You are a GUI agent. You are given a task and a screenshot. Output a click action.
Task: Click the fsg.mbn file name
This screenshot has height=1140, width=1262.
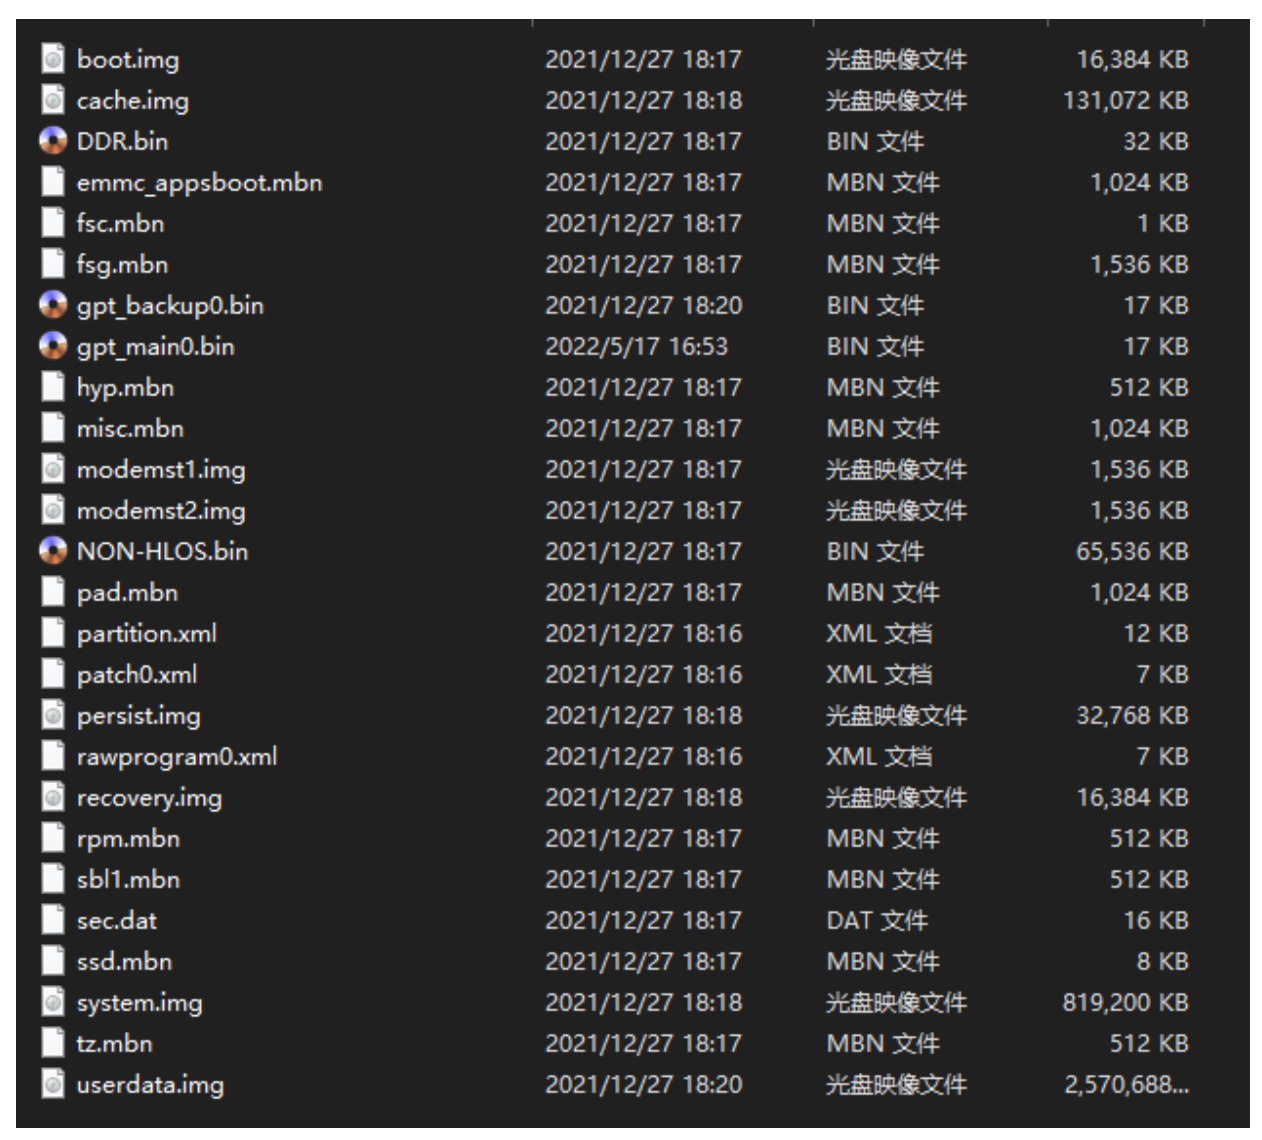pos(122,264)
